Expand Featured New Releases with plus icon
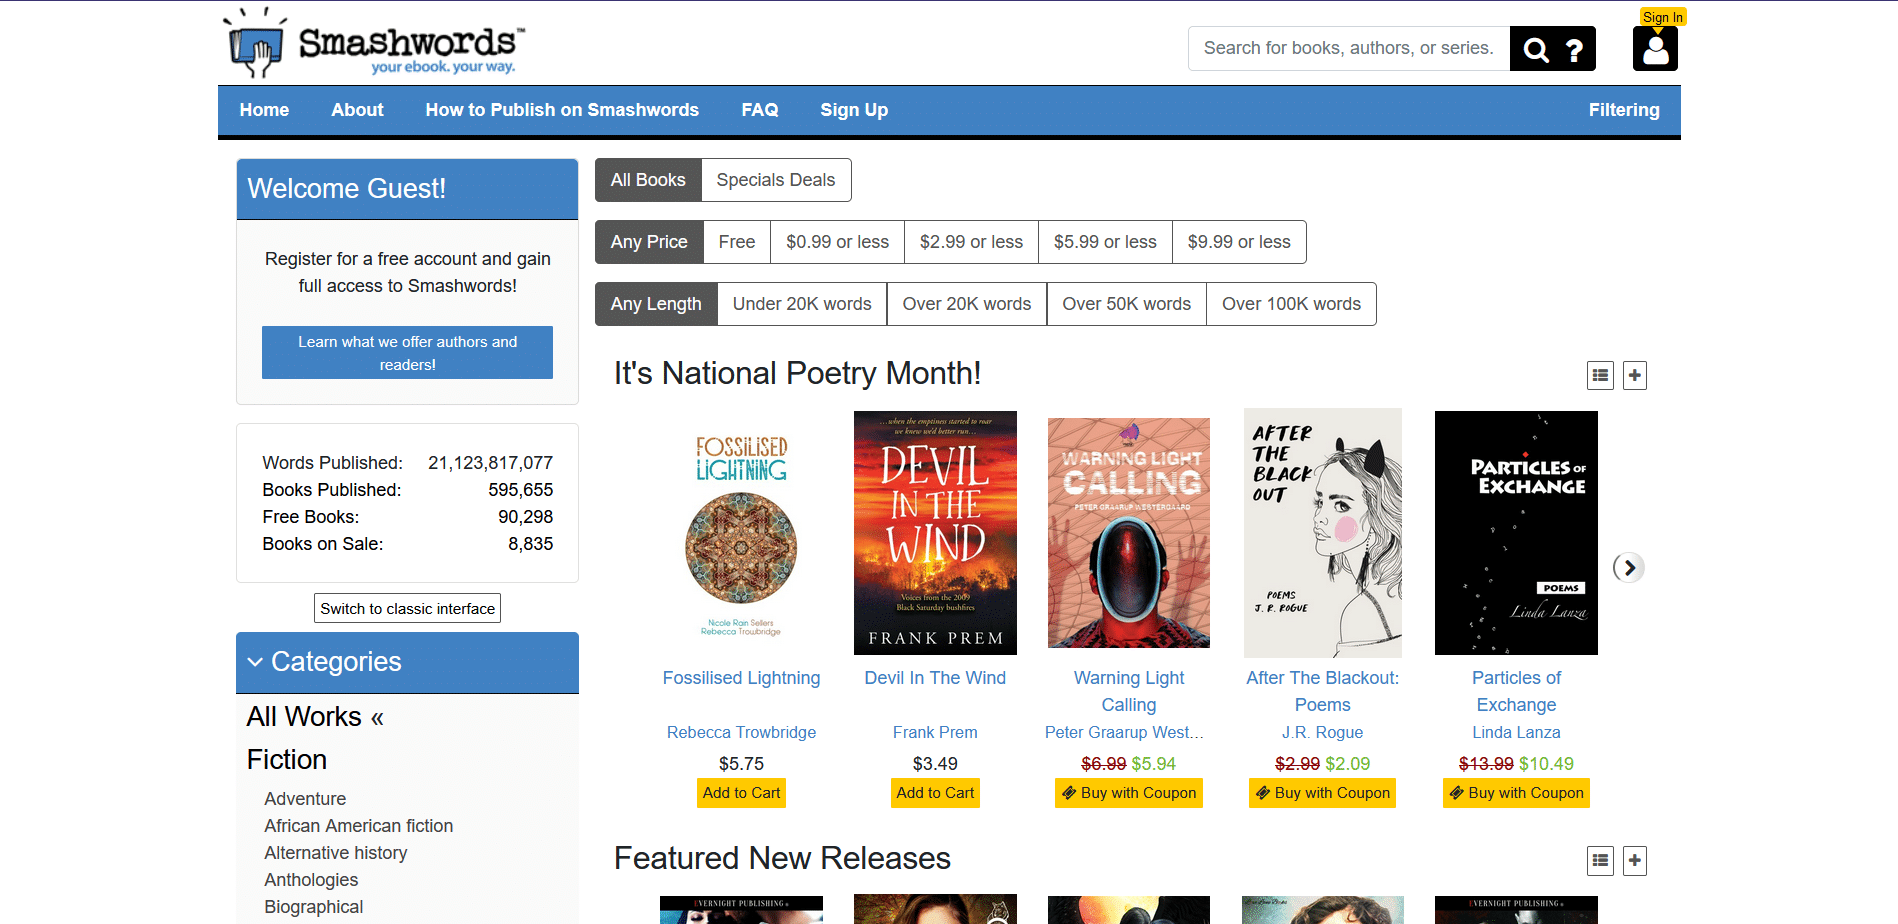 1635,861
